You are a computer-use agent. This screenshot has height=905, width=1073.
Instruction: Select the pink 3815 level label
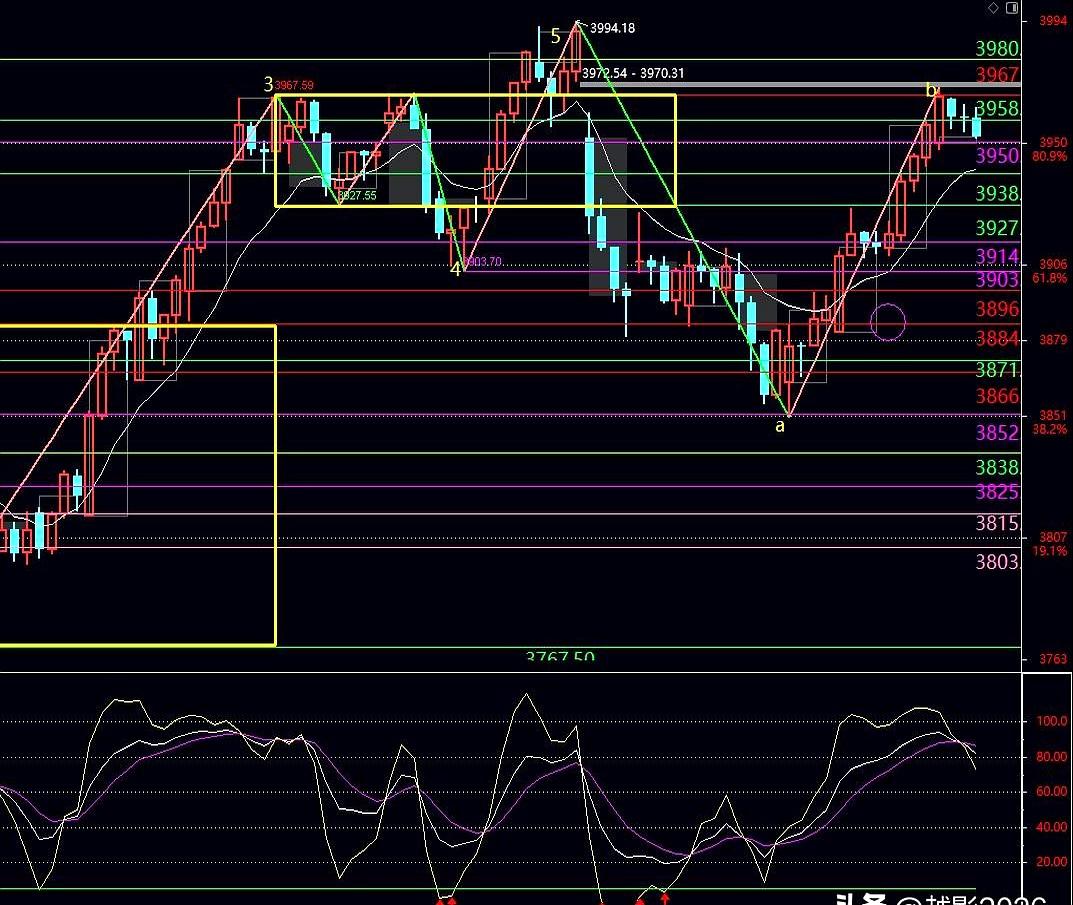998,524
